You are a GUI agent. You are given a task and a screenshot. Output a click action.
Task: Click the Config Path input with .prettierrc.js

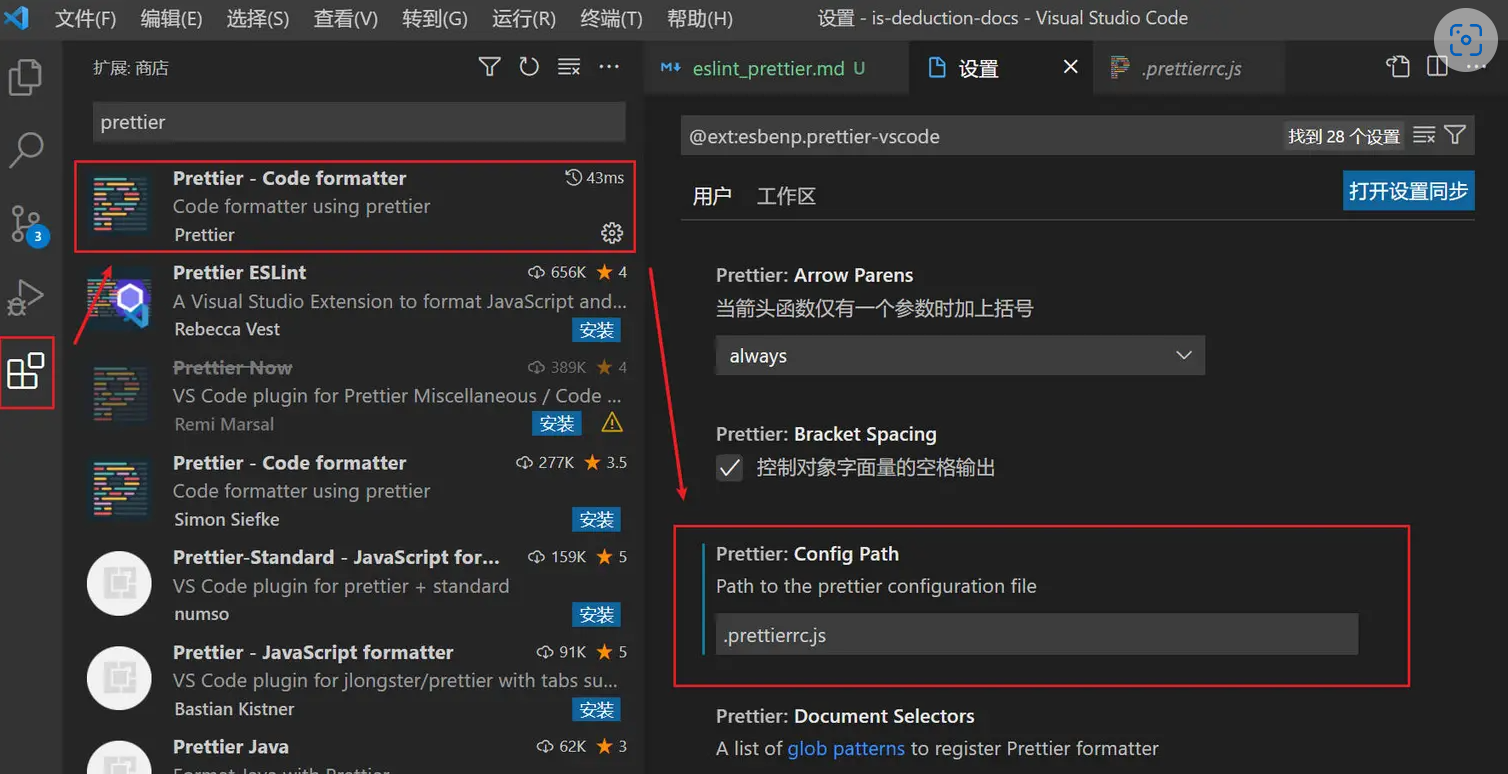click(x=1037, y=635)
